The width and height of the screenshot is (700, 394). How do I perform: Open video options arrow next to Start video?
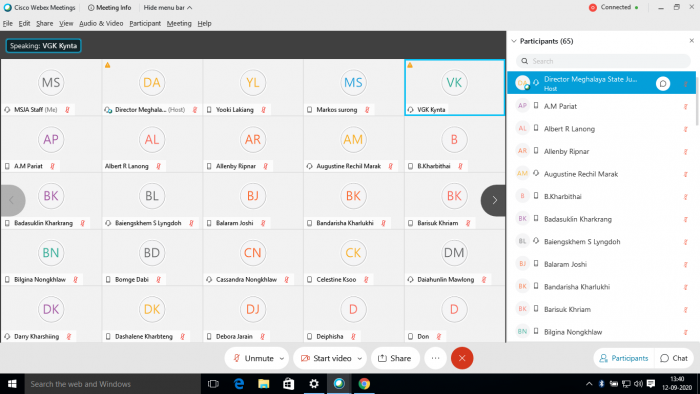[359, 358]
